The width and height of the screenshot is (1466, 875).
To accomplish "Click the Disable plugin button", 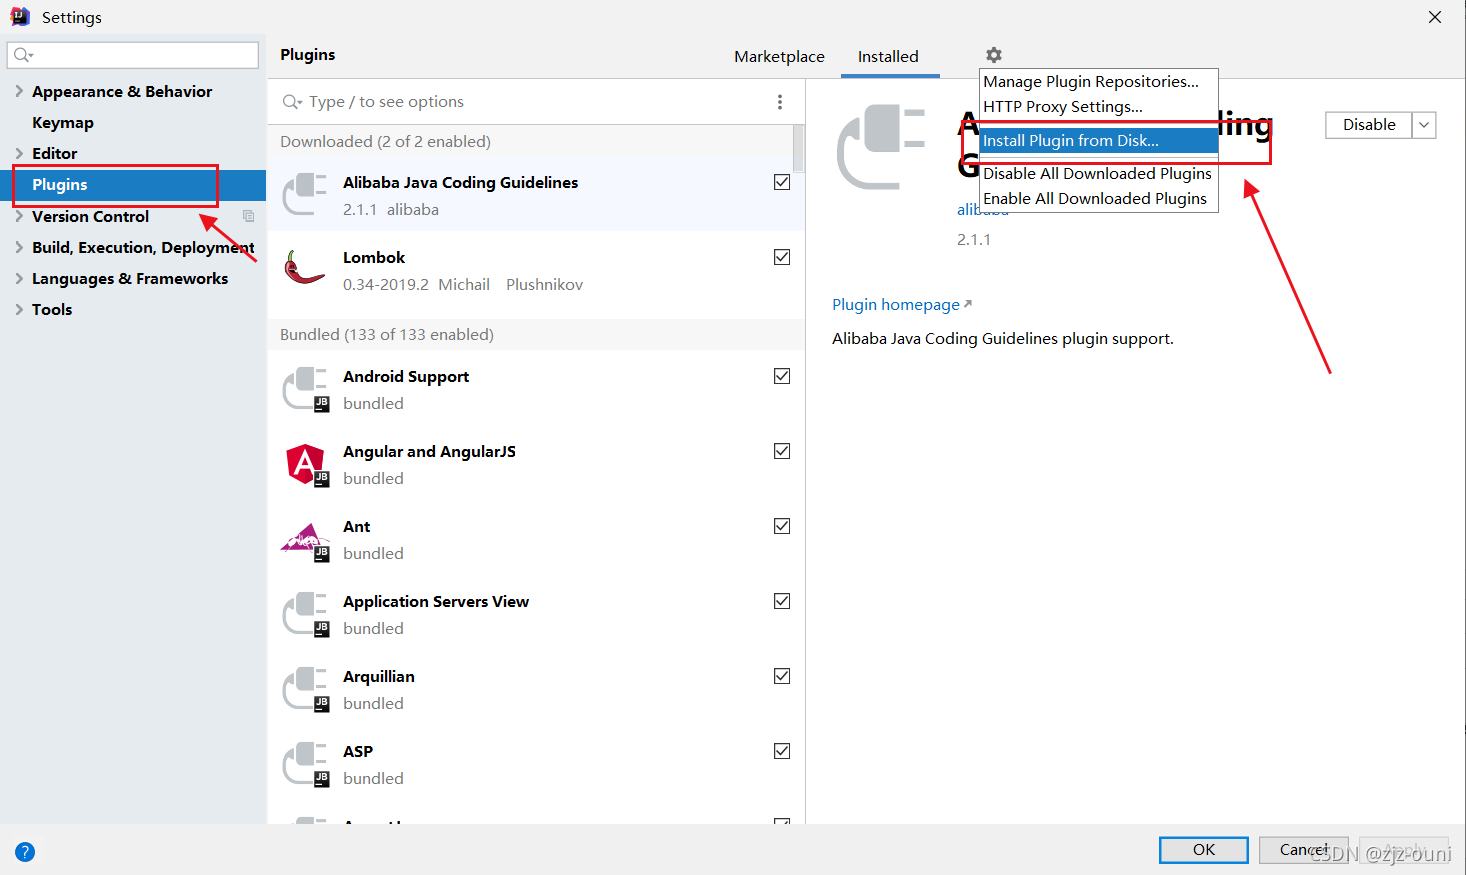I will [x=1369, y=125].
